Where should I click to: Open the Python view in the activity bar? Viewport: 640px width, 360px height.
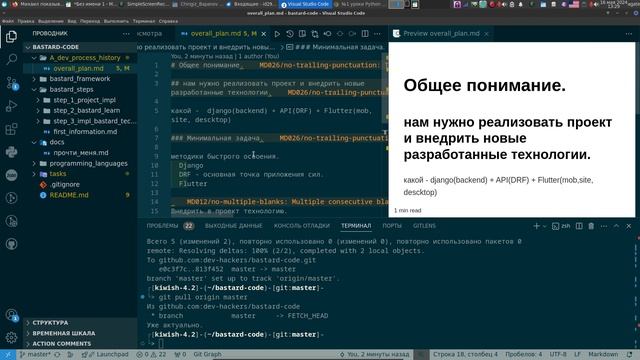coord(11,152)
